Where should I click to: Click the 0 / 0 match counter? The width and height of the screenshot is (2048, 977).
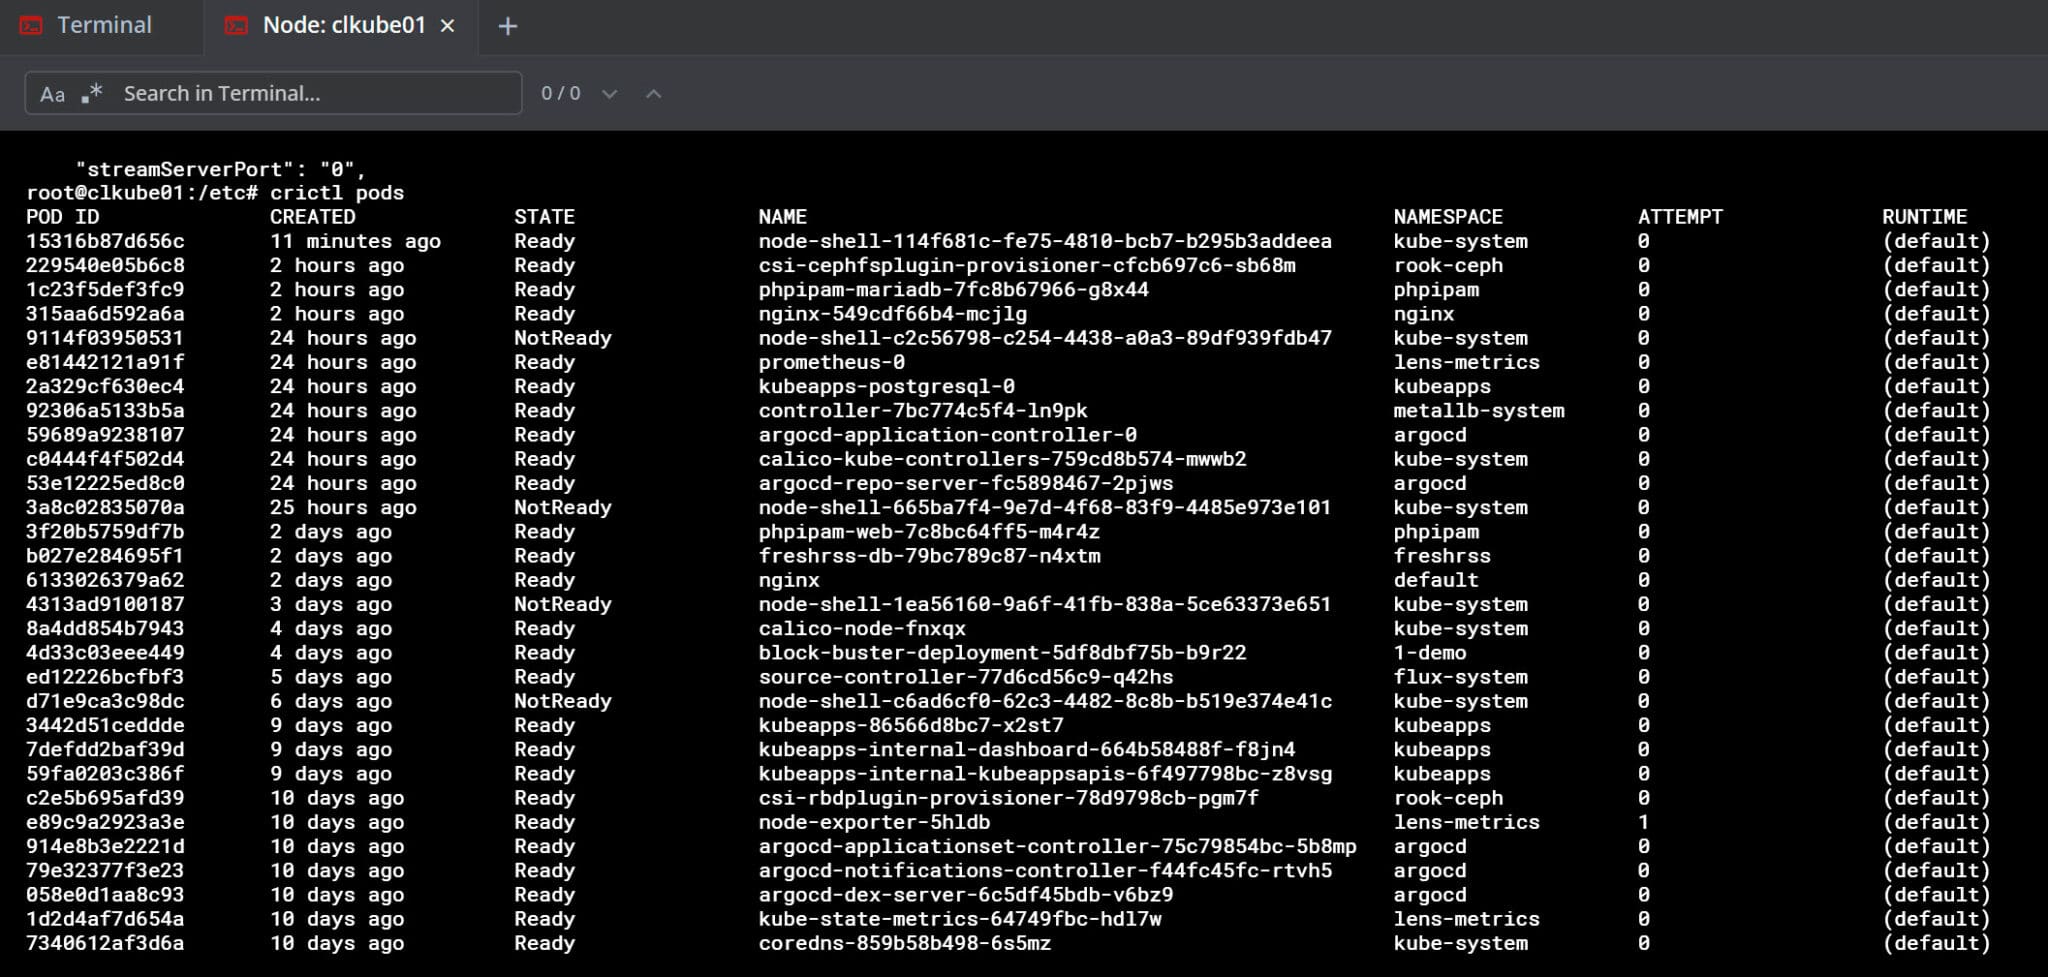(560, 93)
